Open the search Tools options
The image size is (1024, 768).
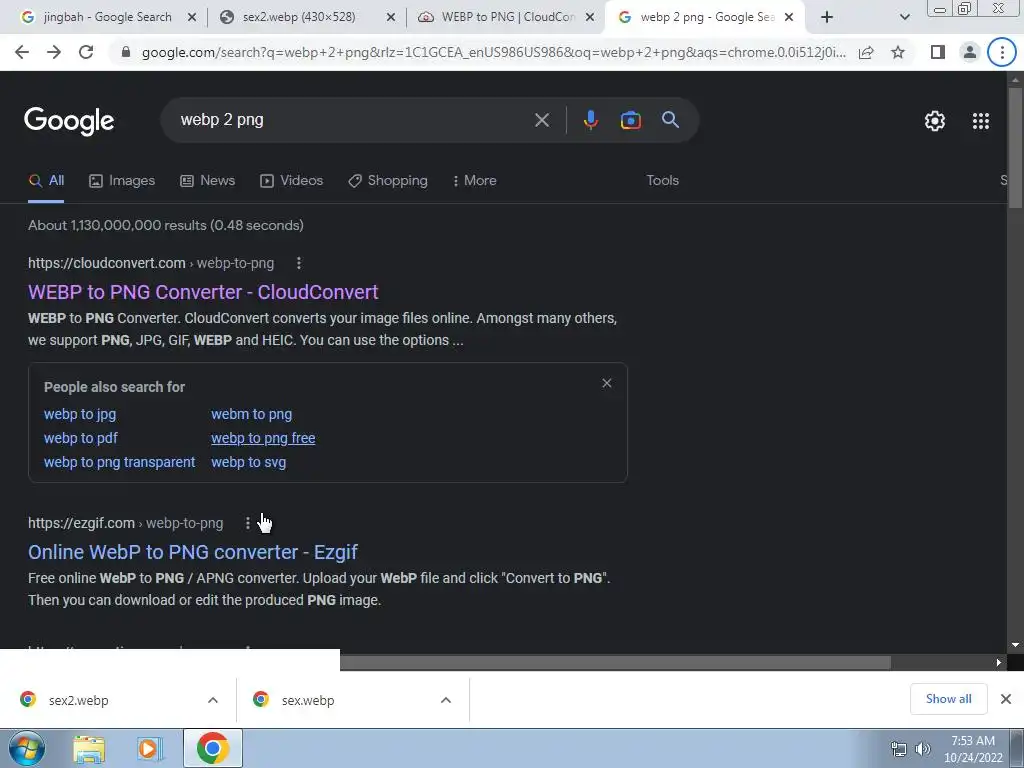(x=662, y=181)
